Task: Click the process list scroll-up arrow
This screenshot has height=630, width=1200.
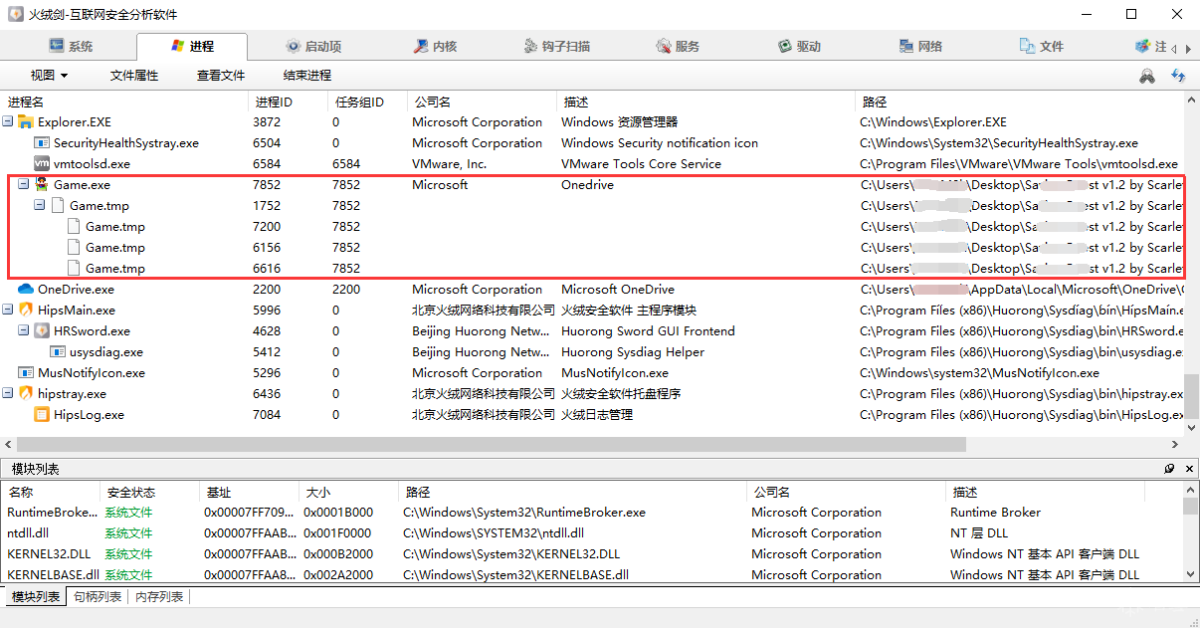Action: pyautogui.click(x=1191, y=100)
